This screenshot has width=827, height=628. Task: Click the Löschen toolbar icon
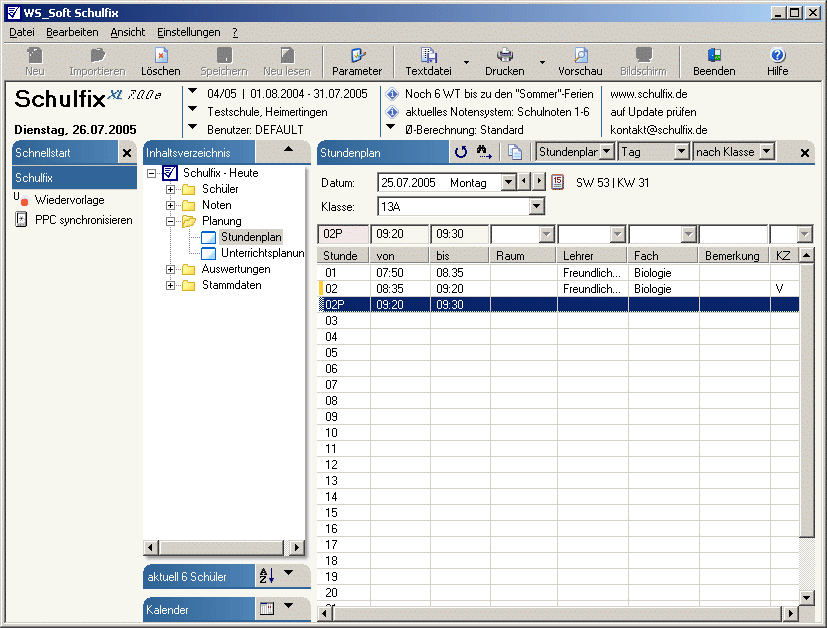pos(161,55)
